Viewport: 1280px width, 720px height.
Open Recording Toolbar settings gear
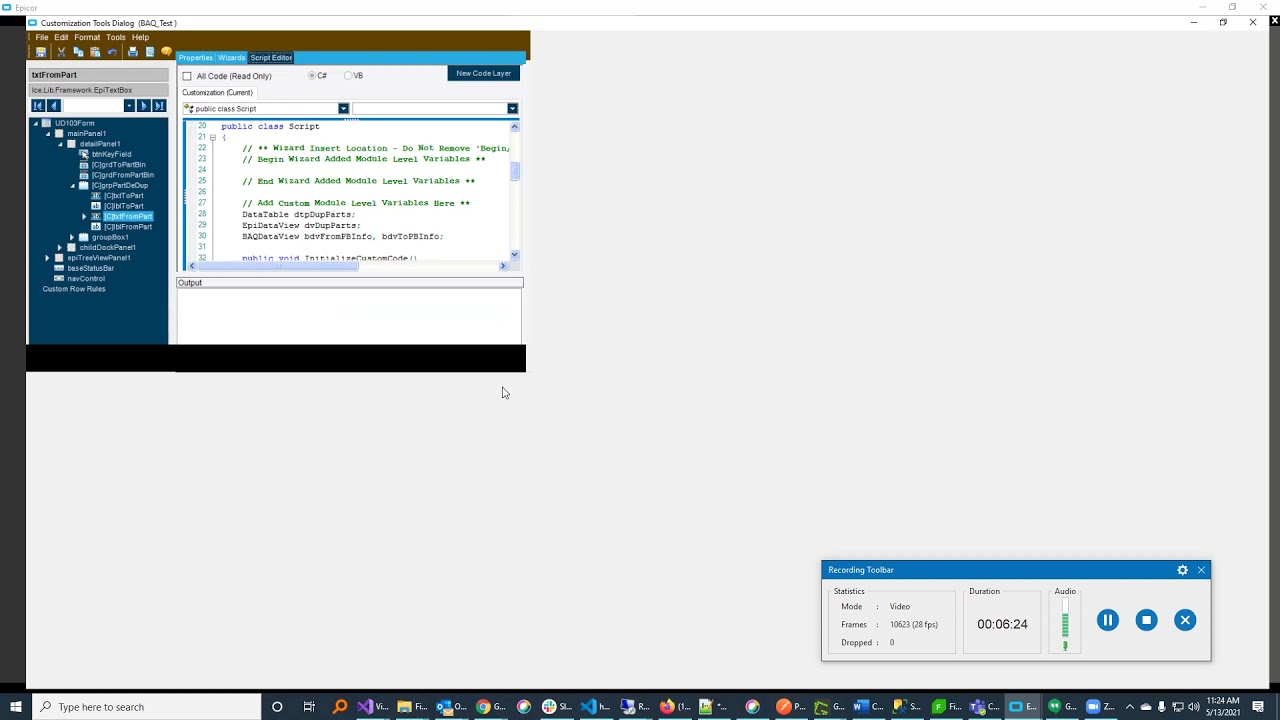tap(1182, 570)
